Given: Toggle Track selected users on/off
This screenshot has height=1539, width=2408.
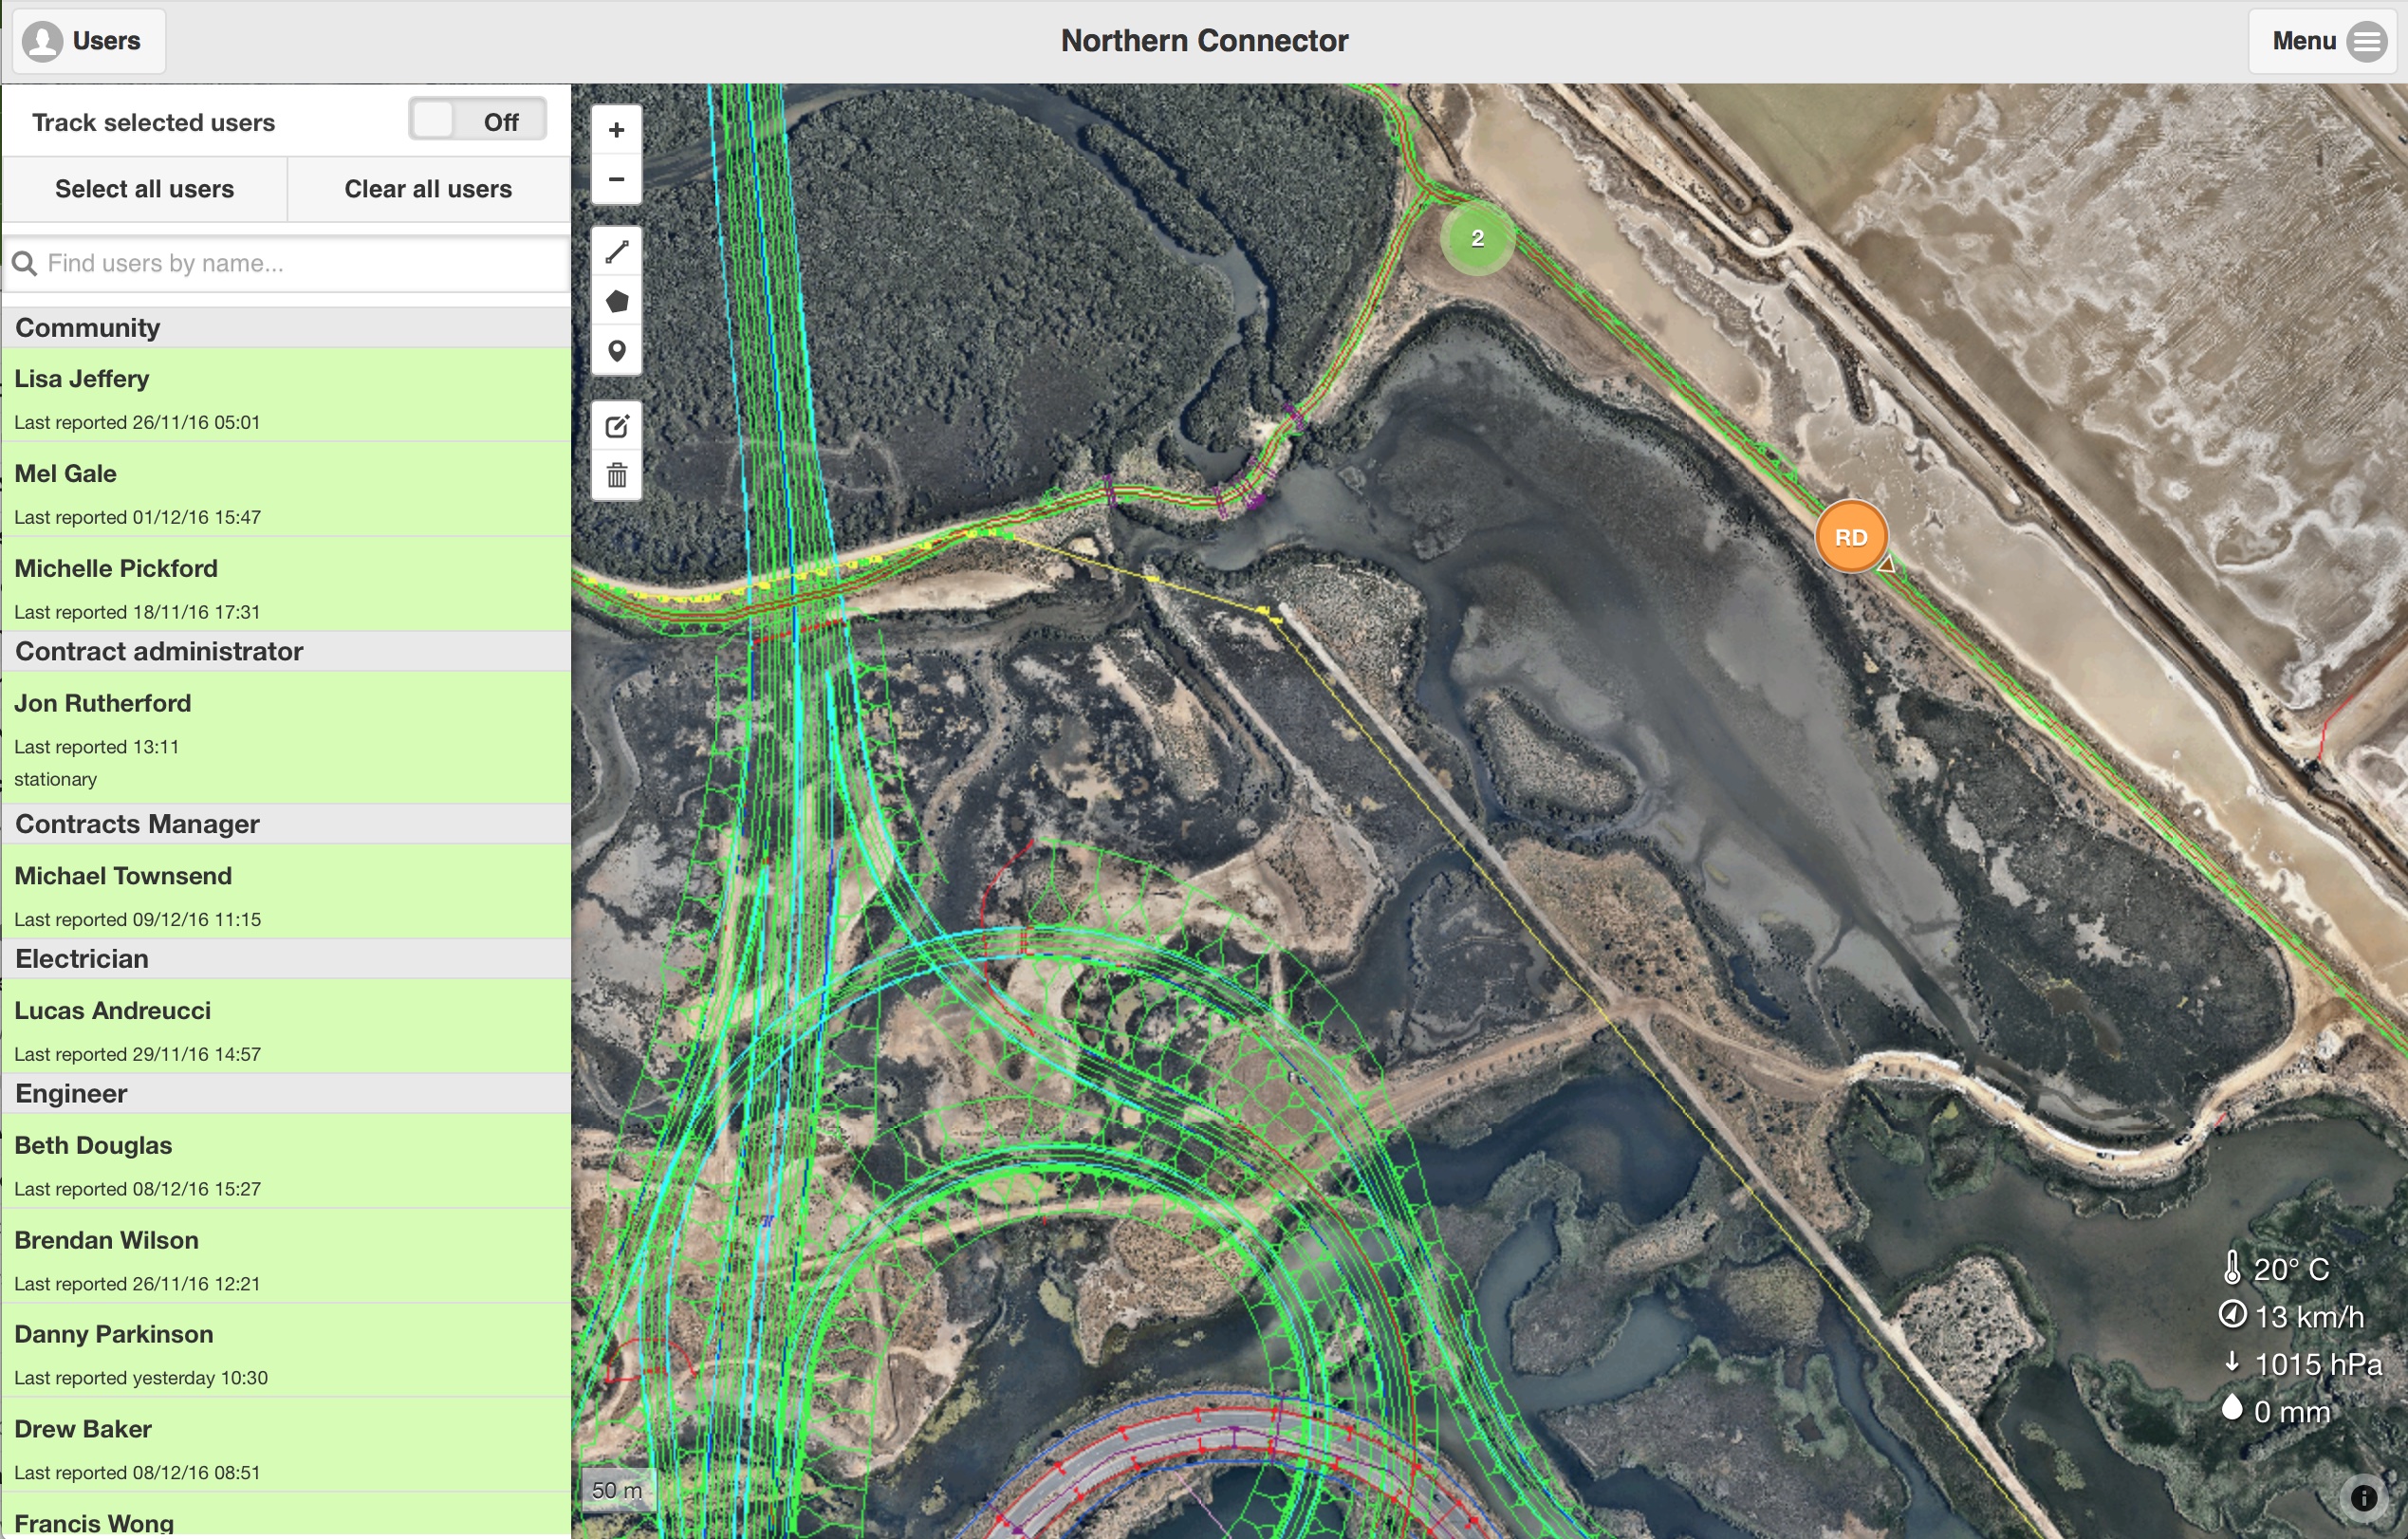Looking at the screenshot, I should point(475,121).
